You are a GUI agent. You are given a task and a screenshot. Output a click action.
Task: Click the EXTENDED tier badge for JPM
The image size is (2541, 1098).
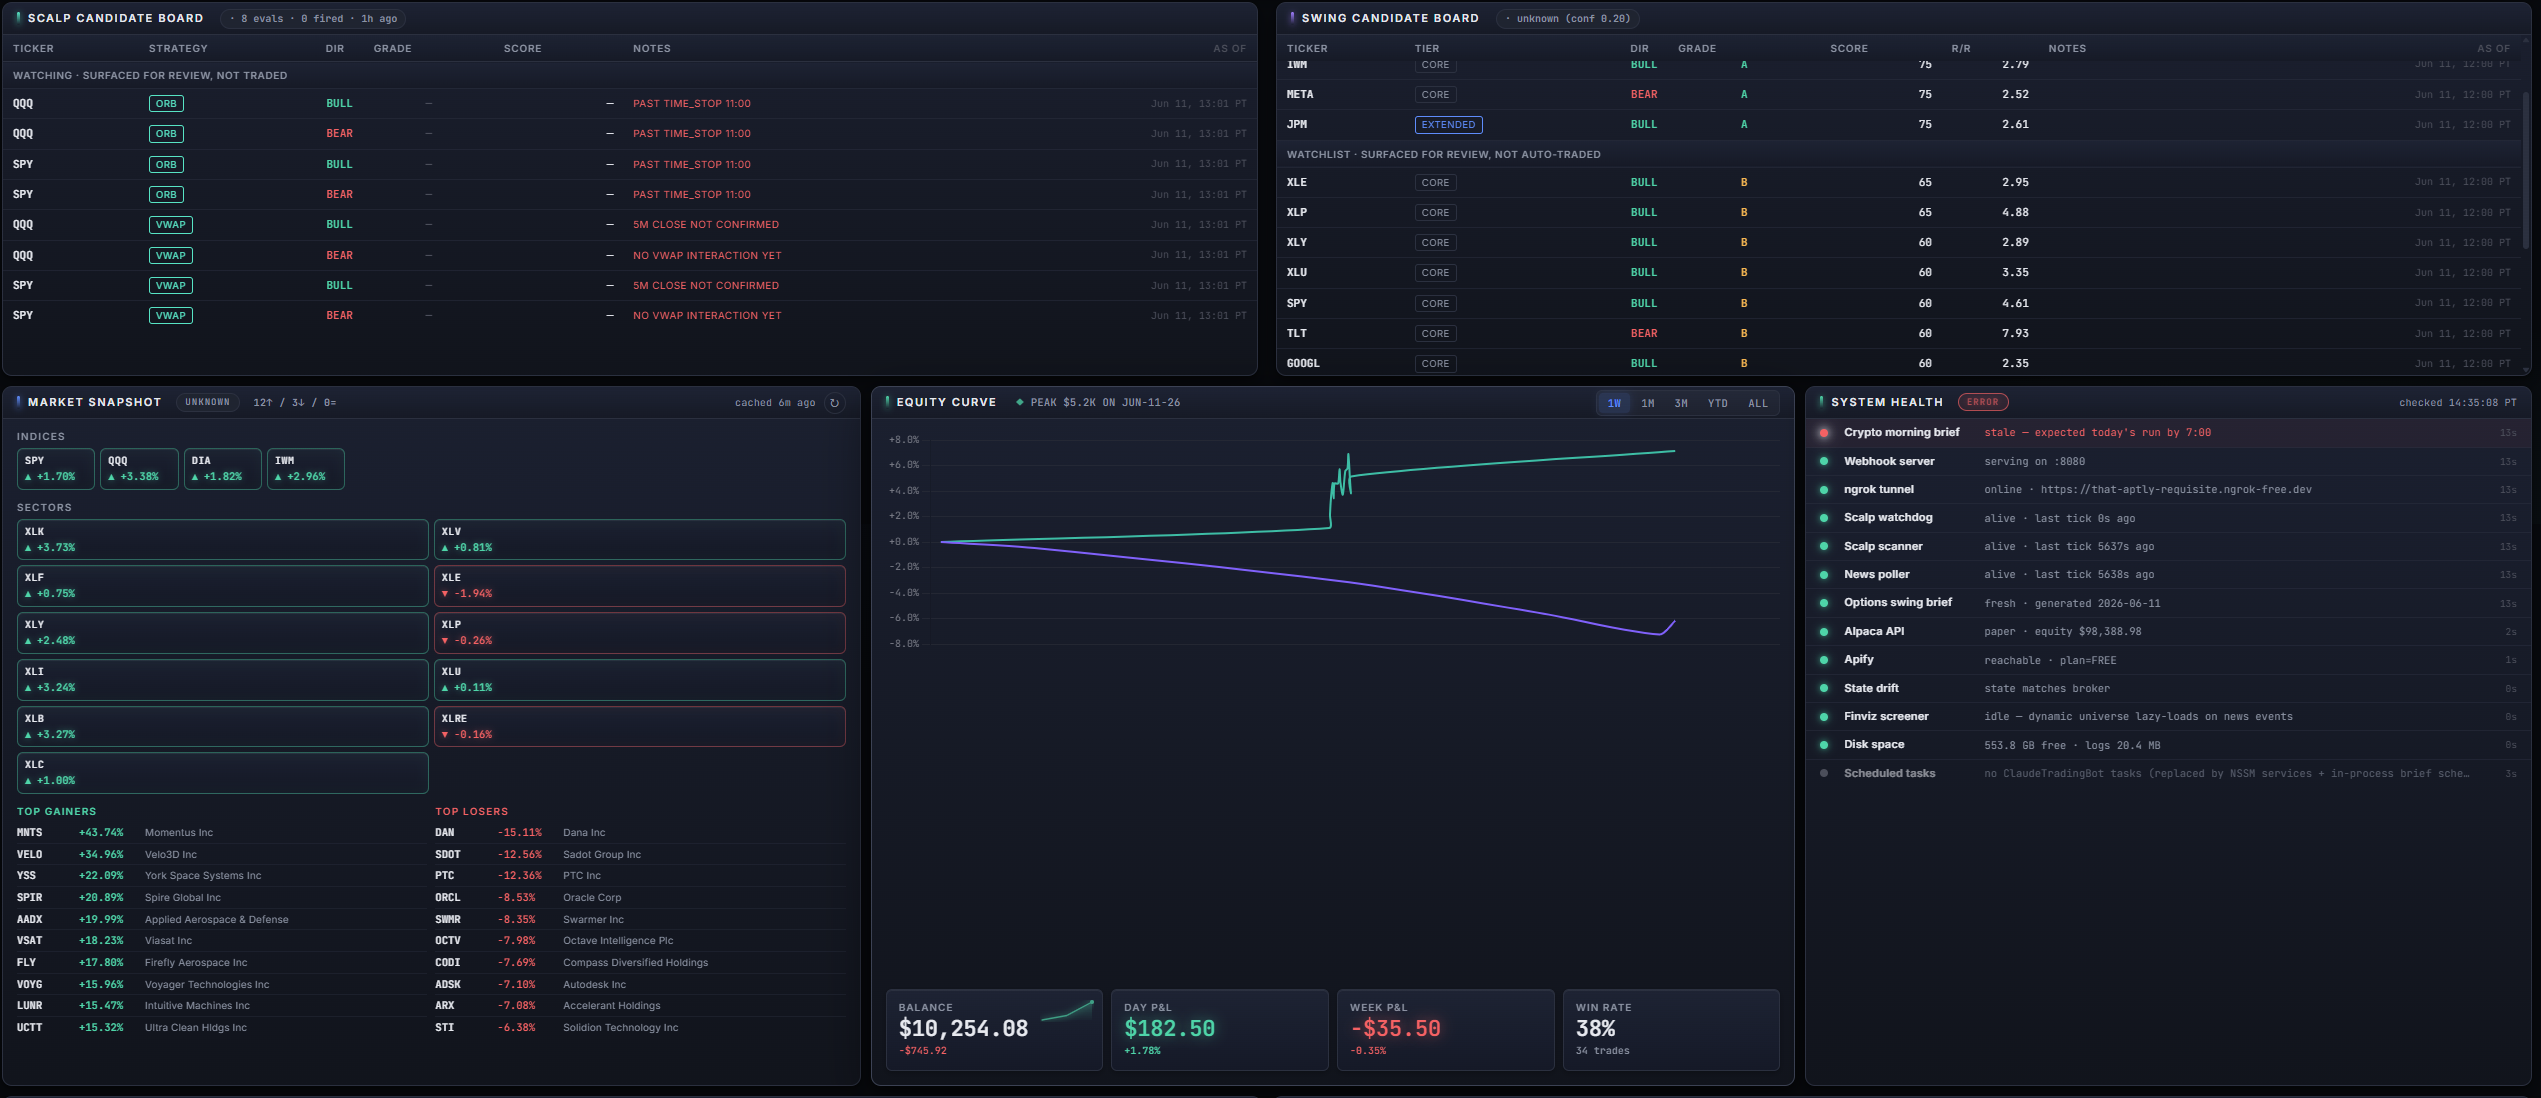click(1448, 125)
